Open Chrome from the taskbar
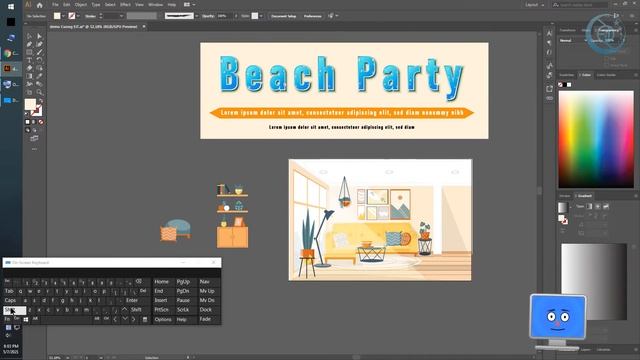Screen dimensions: 640x360 coord(8,53)
